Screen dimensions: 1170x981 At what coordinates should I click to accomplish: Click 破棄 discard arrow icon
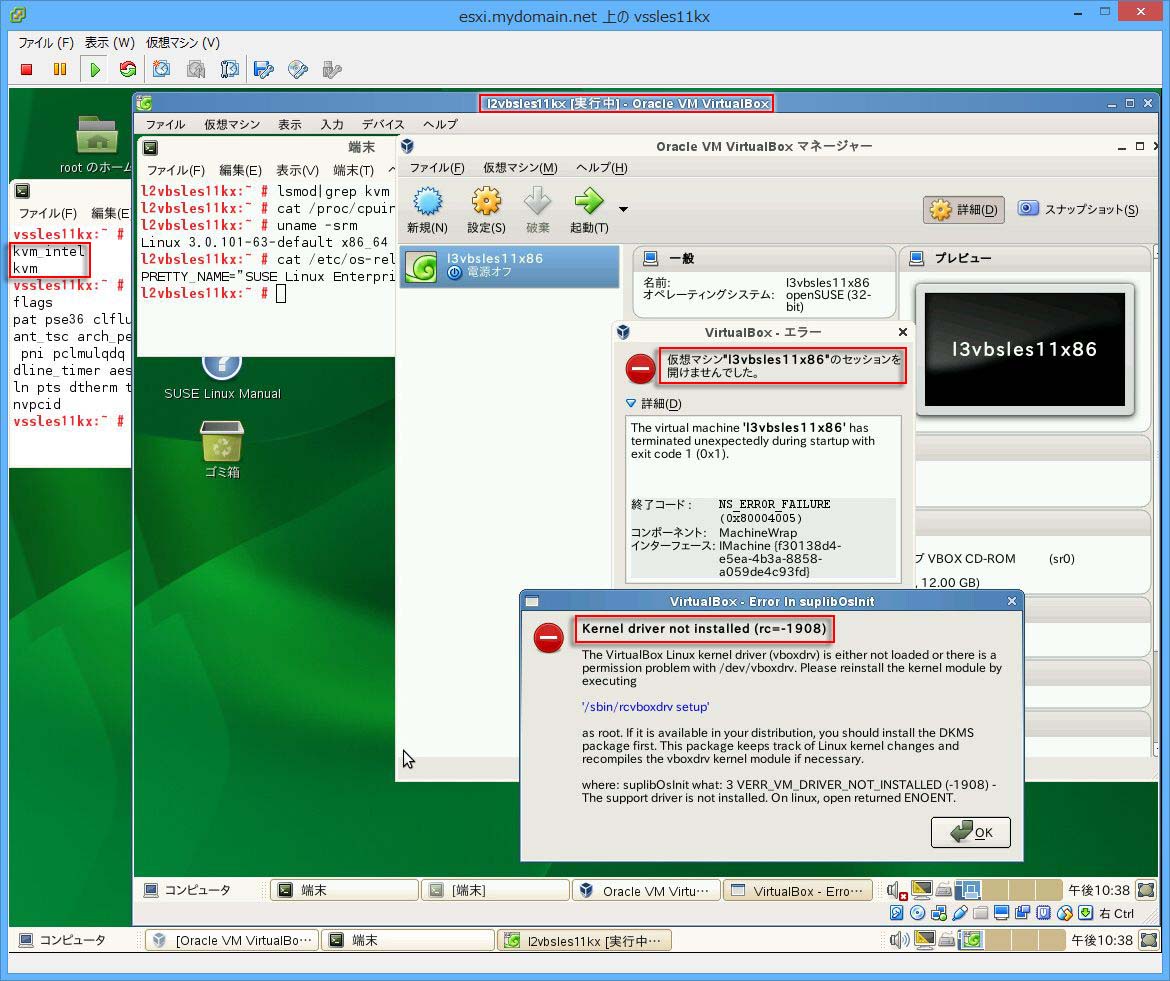pyautogui.click(x=537, y=210)
